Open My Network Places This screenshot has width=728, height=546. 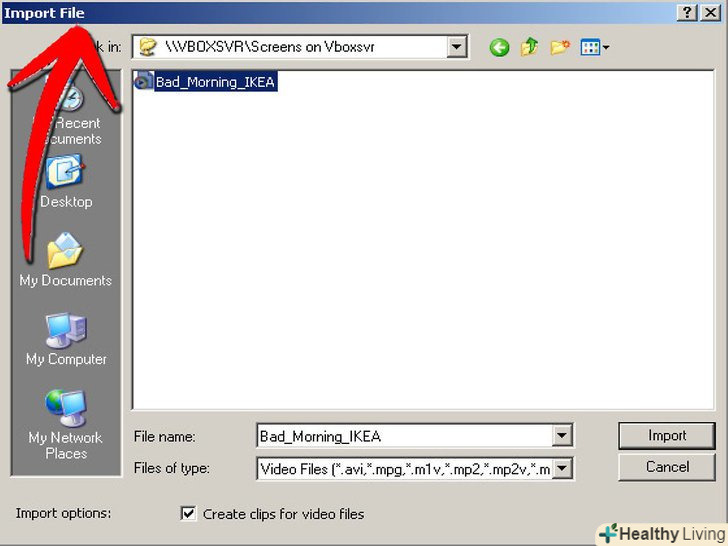point(66,425)
